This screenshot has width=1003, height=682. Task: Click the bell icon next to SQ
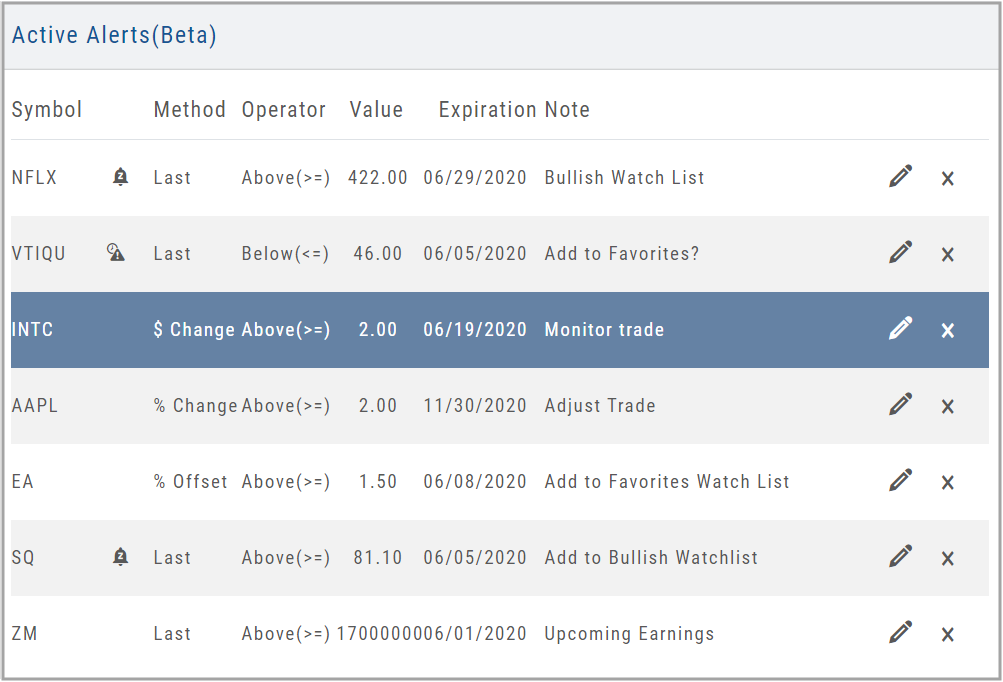(120, 558)
